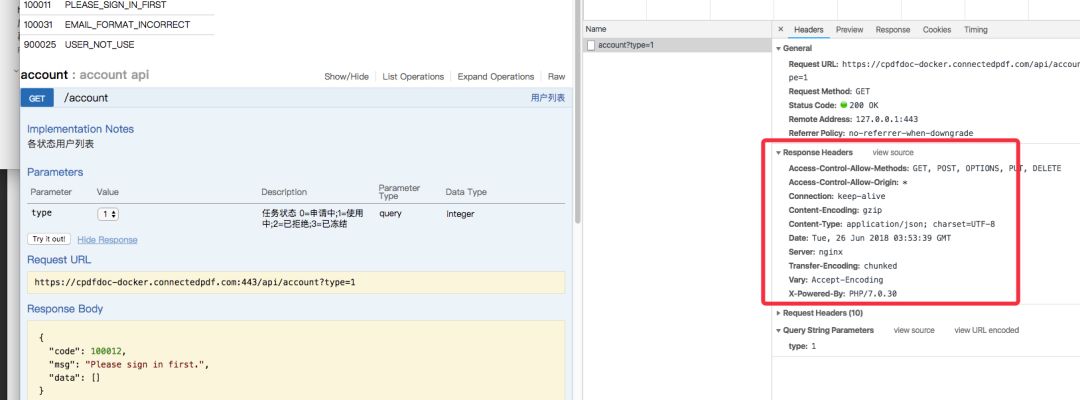Click the Request Method GET line

[829, 92]
